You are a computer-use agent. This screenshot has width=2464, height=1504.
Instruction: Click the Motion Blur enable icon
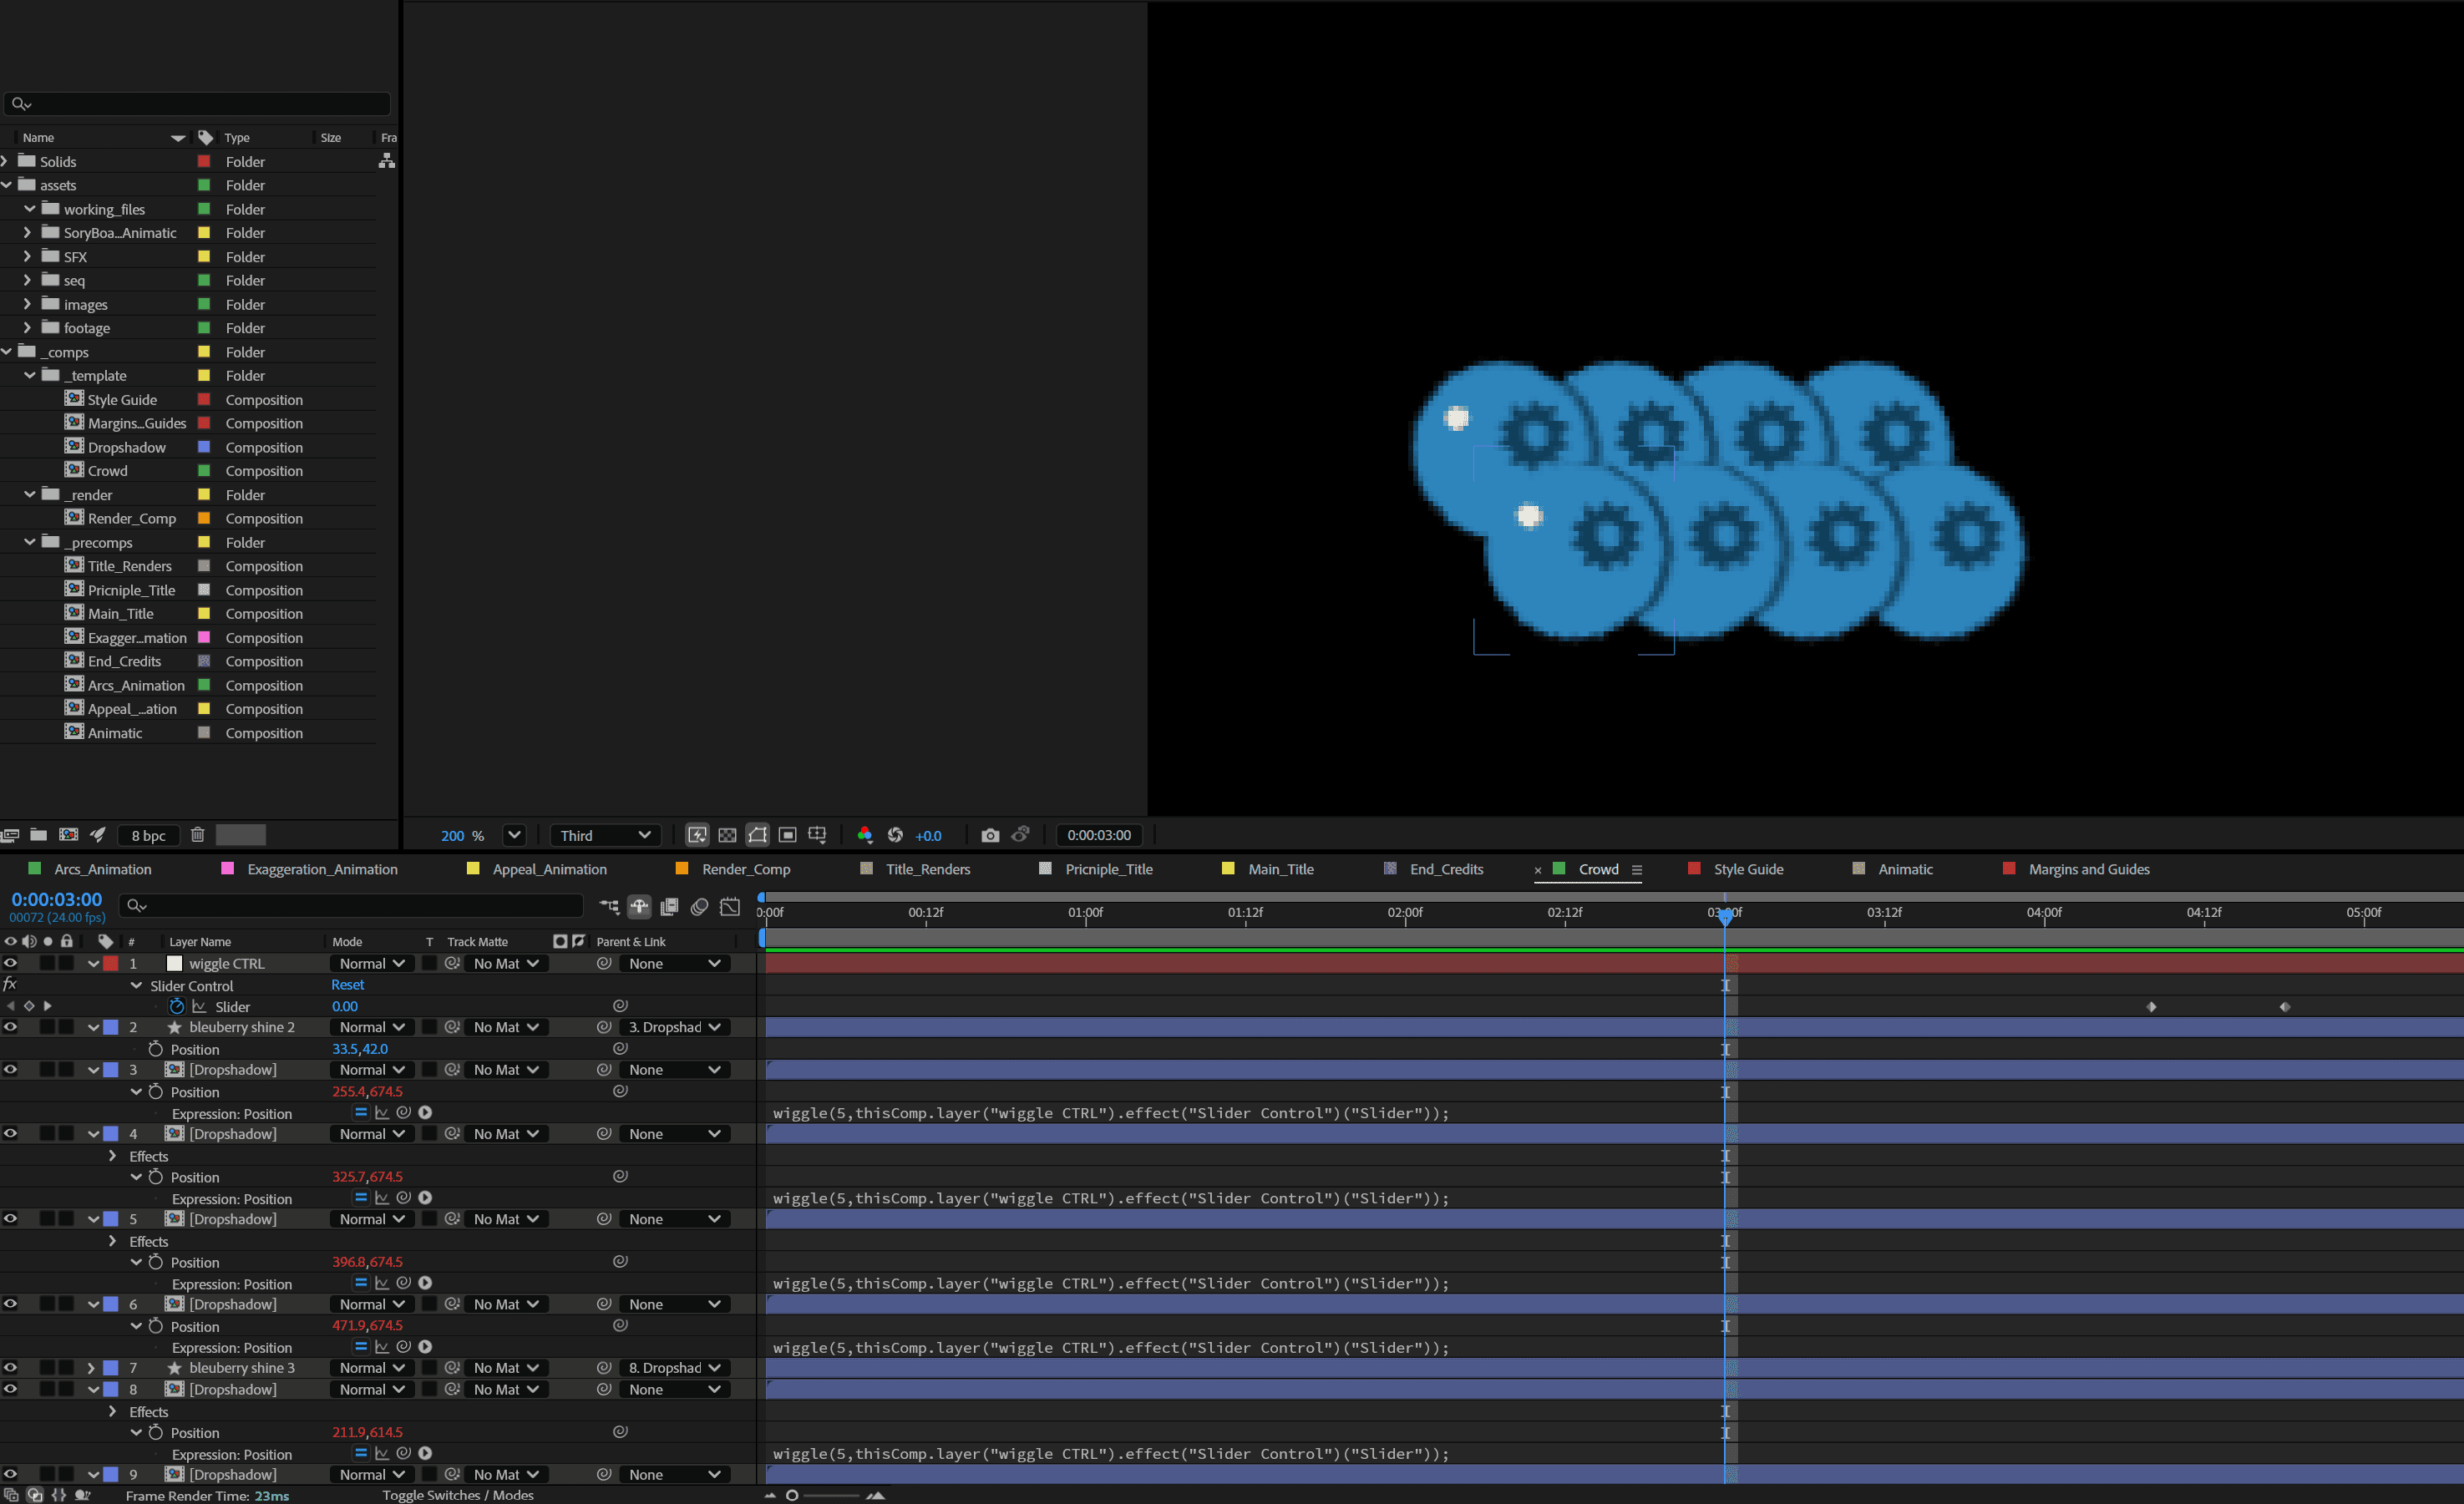point(699,906)
